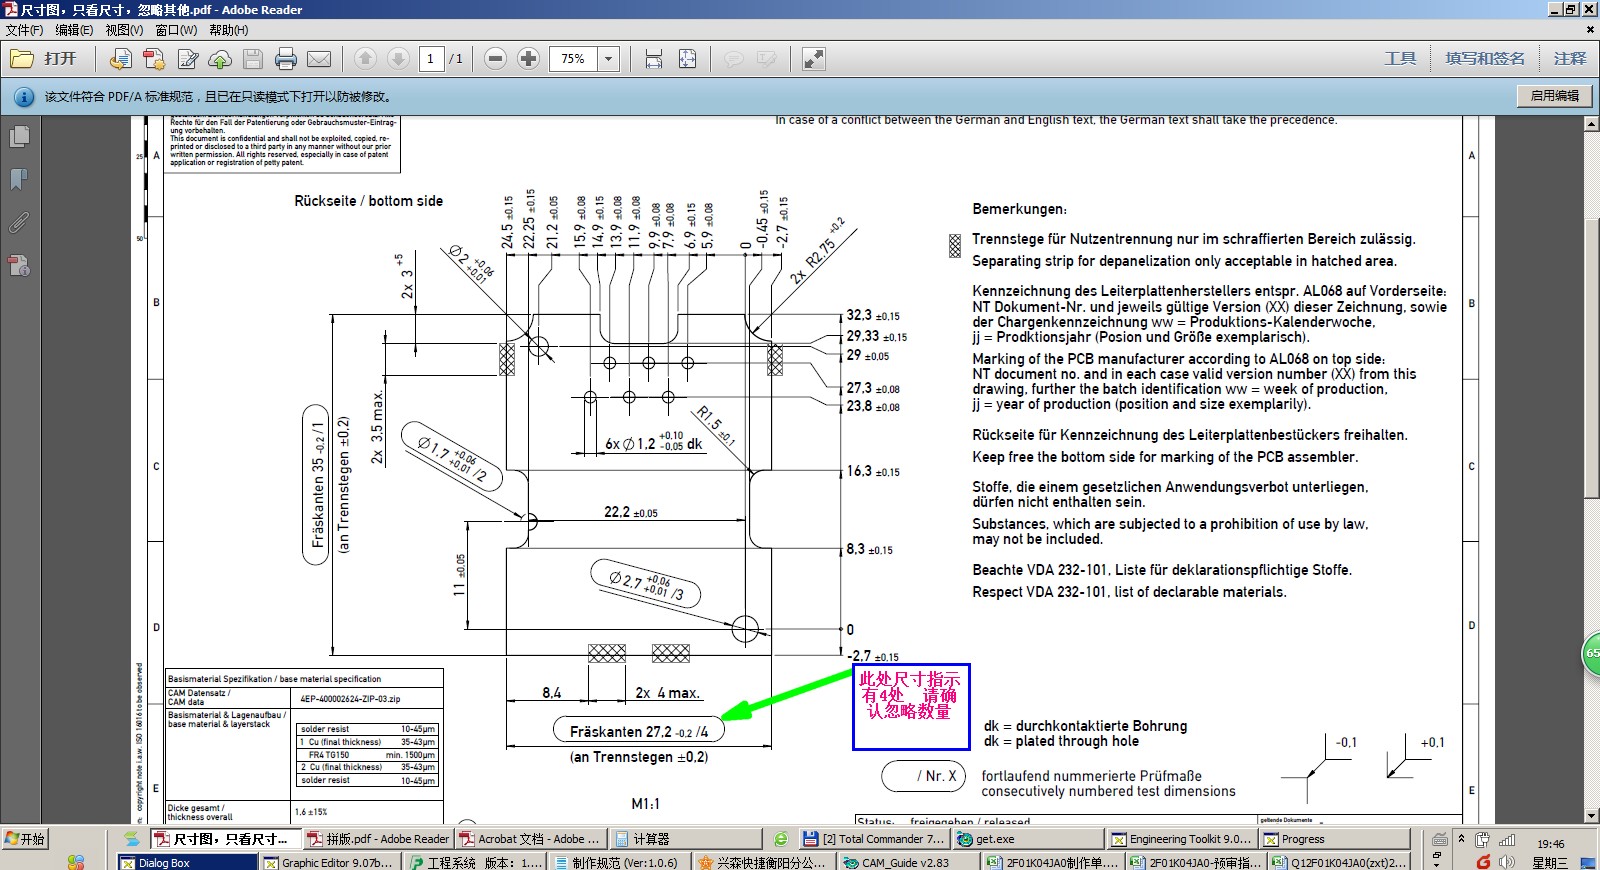Expand the 75% zoom level dropdown
Image resolution: width=1600 pixels, height=870 pixels.
[608, 59]
